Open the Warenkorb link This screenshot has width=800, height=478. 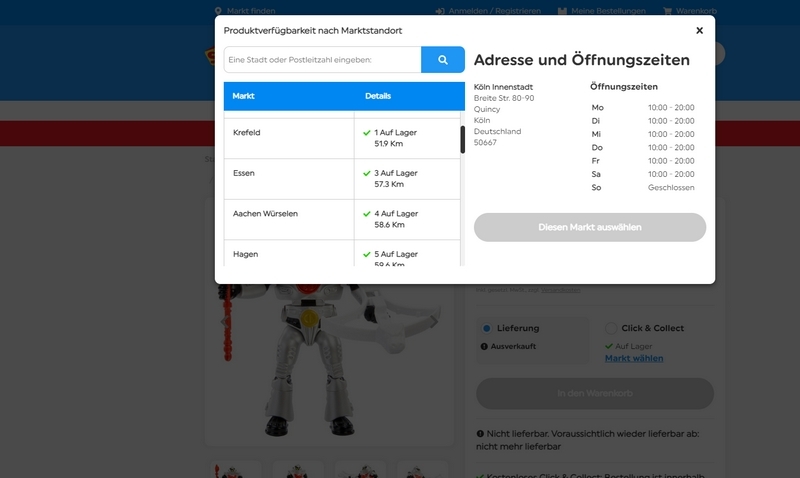click(696, 11)
